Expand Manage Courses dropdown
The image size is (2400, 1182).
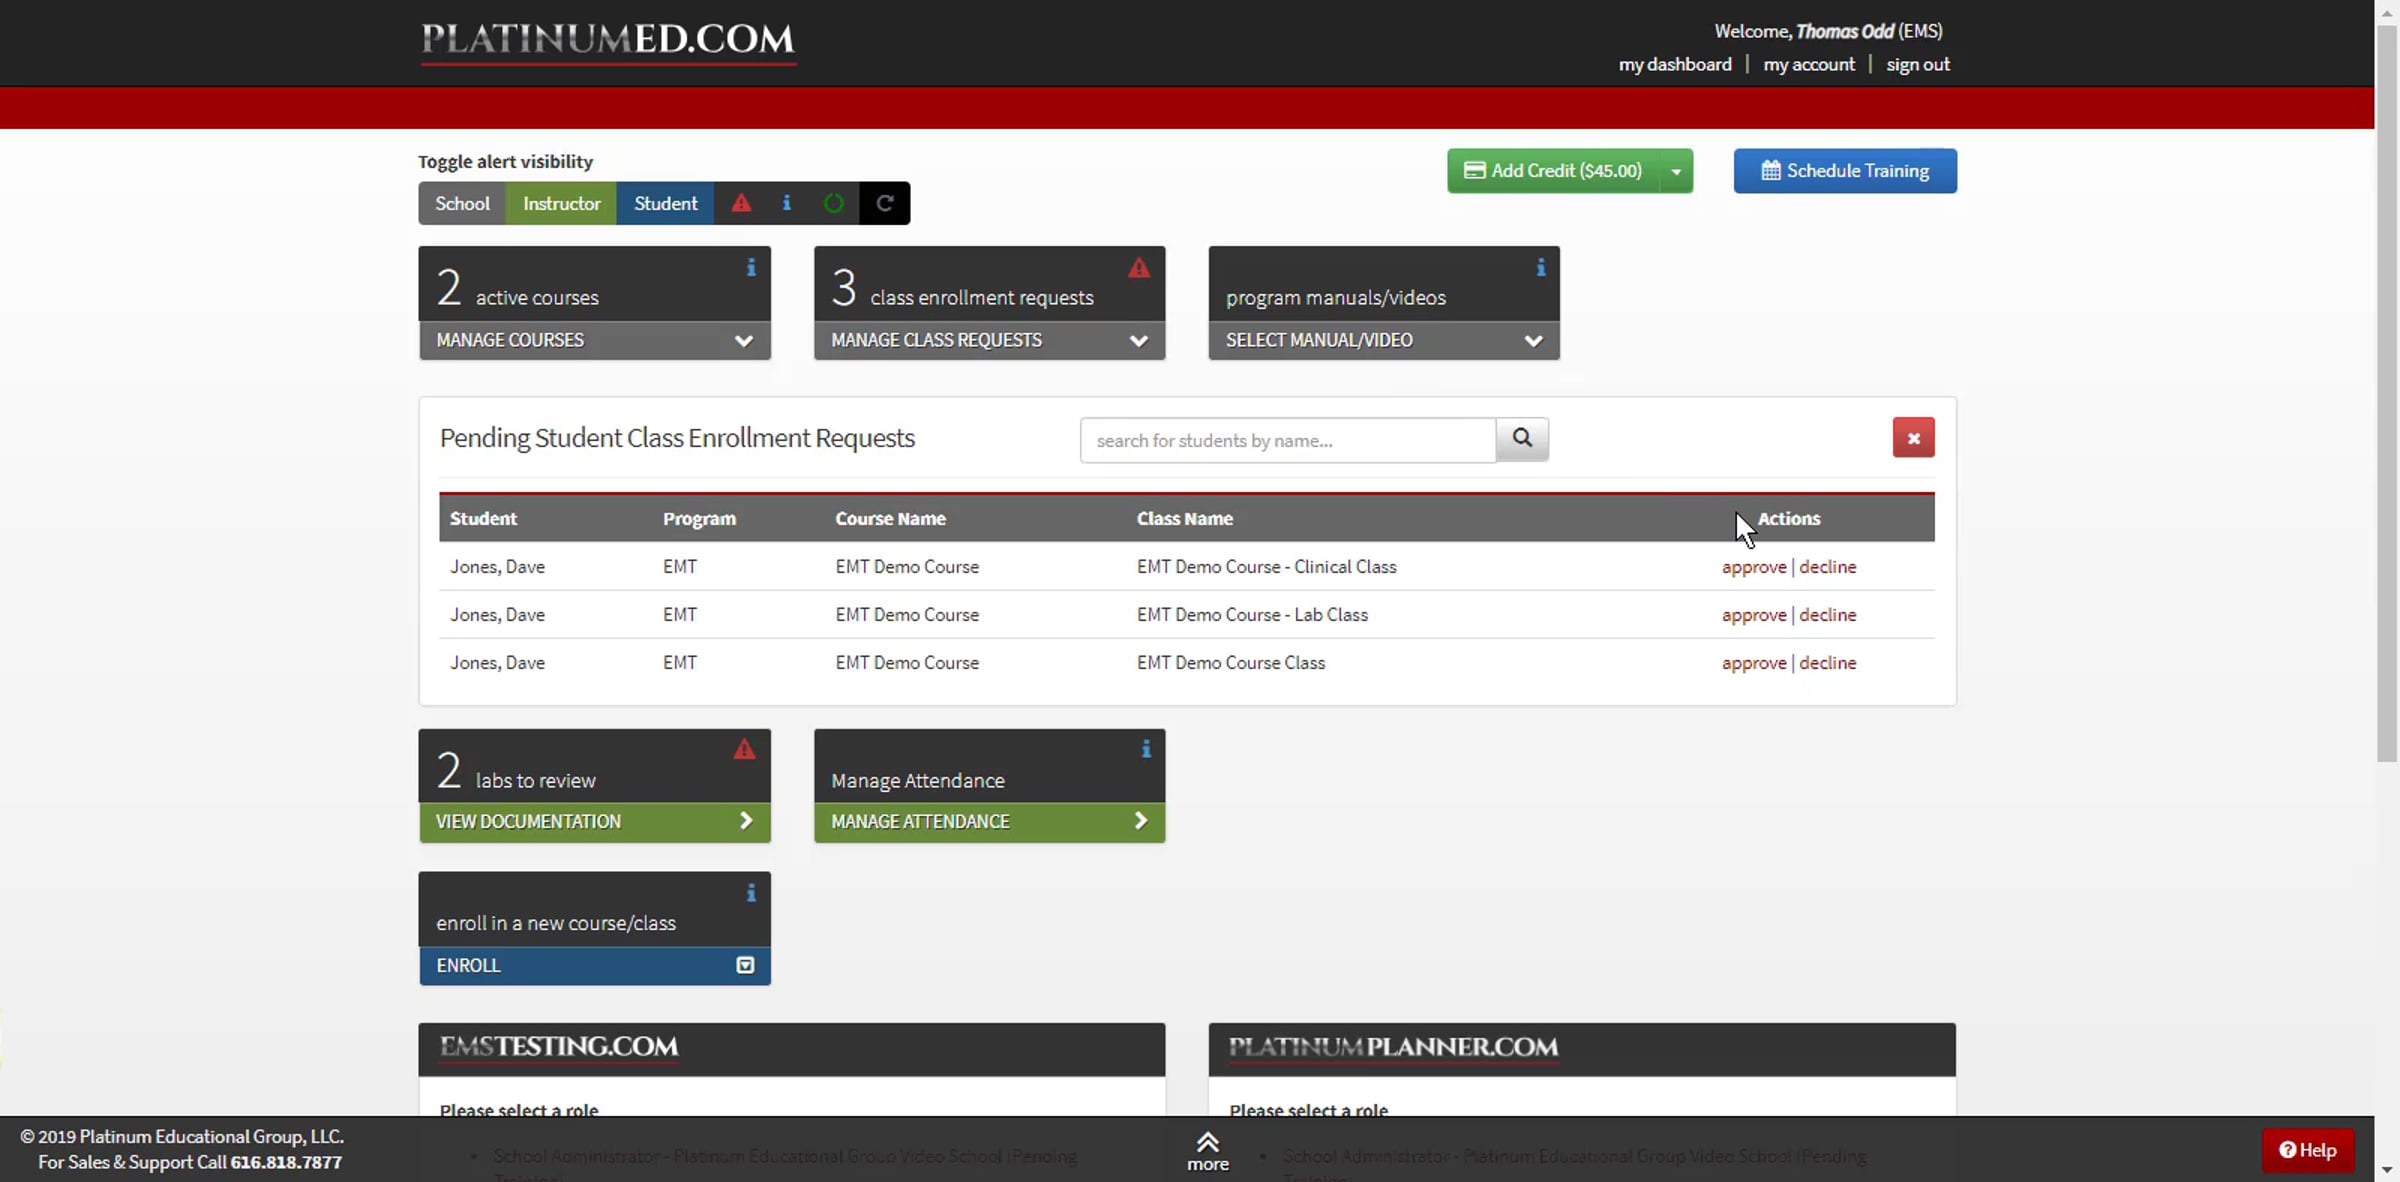point(595,340)
